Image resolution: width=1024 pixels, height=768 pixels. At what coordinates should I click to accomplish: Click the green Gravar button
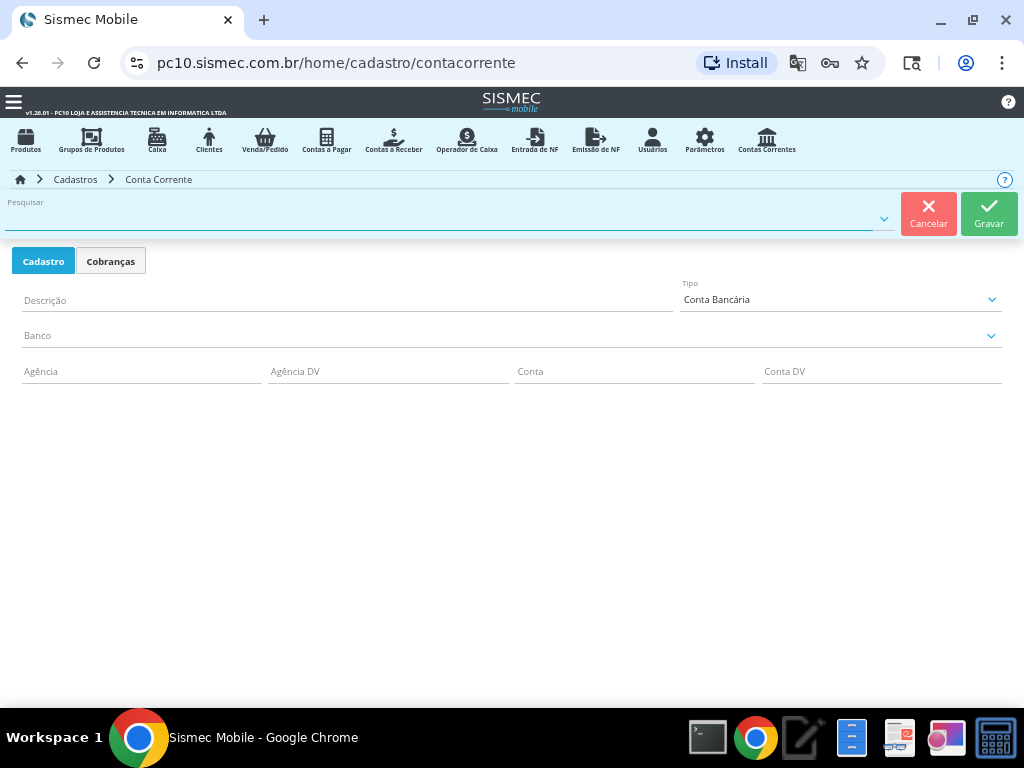989,214
